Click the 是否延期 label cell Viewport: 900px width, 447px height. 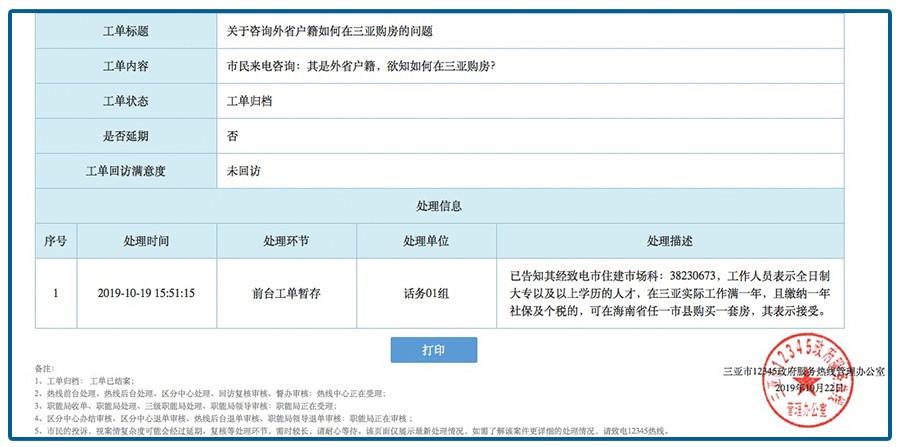pyautogui.click(x=126, y=137)
